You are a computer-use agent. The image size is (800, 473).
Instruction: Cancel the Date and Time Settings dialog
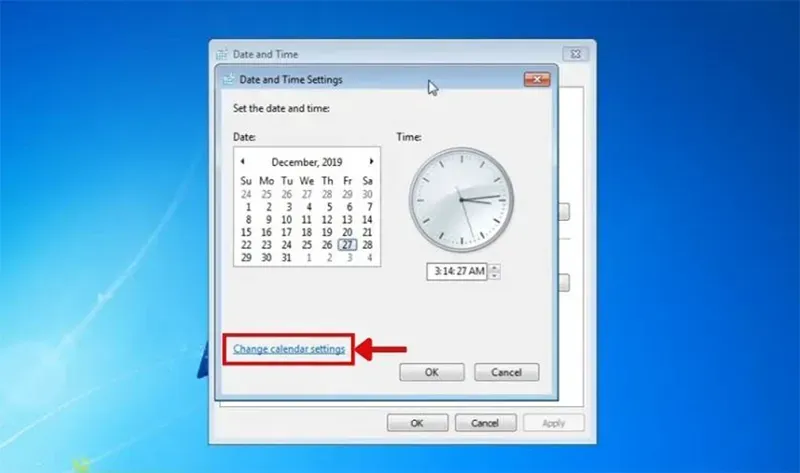[506, 372]
